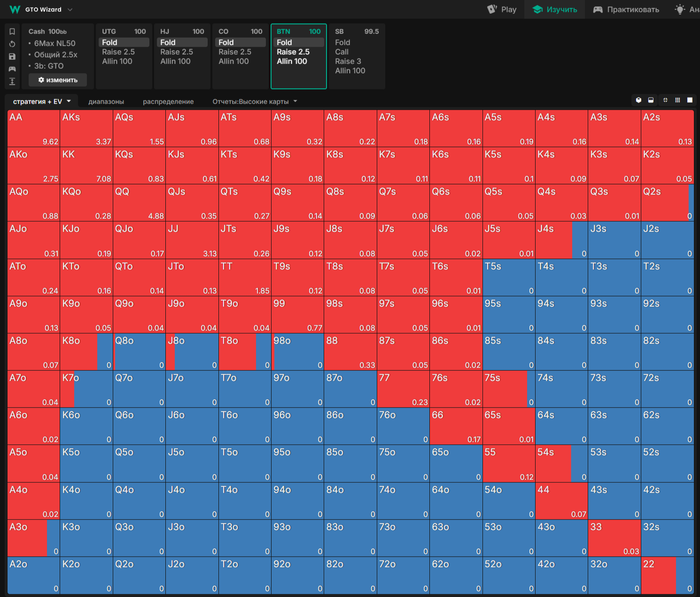The image size is (700, 597).
Task: Choose Allin 100 in the BTN panel
Action: (292, 61)
